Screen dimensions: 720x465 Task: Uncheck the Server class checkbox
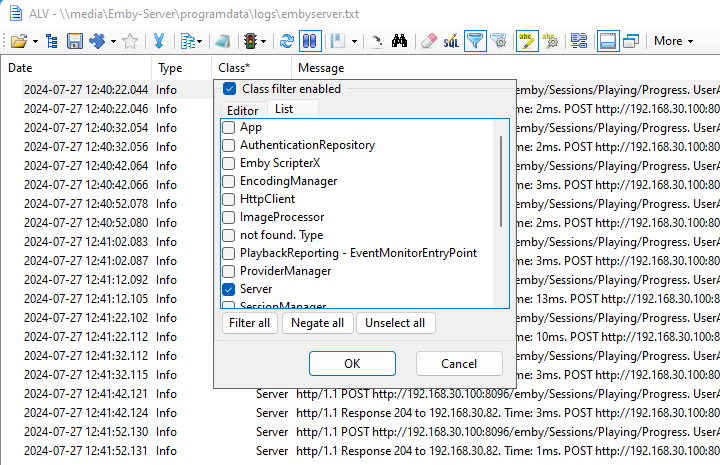(x=228, y=289)
